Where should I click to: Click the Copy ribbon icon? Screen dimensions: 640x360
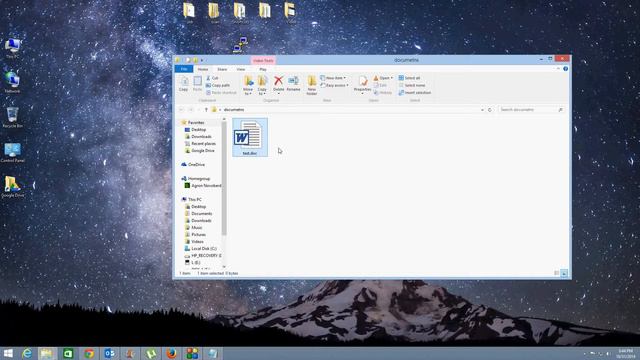[x=184, y=83]
